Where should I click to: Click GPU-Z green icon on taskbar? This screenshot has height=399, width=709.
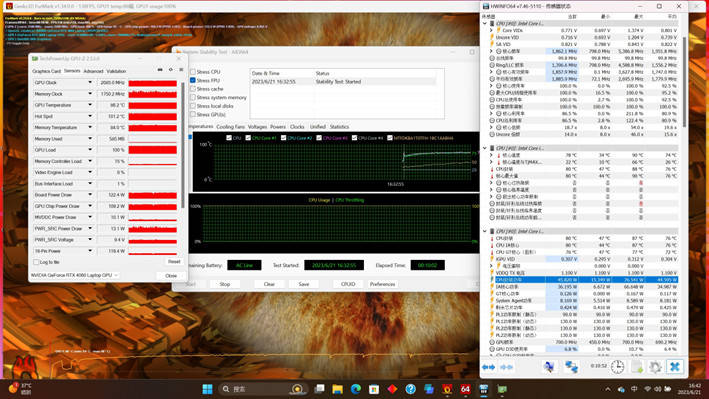click(x=502, y=389)
